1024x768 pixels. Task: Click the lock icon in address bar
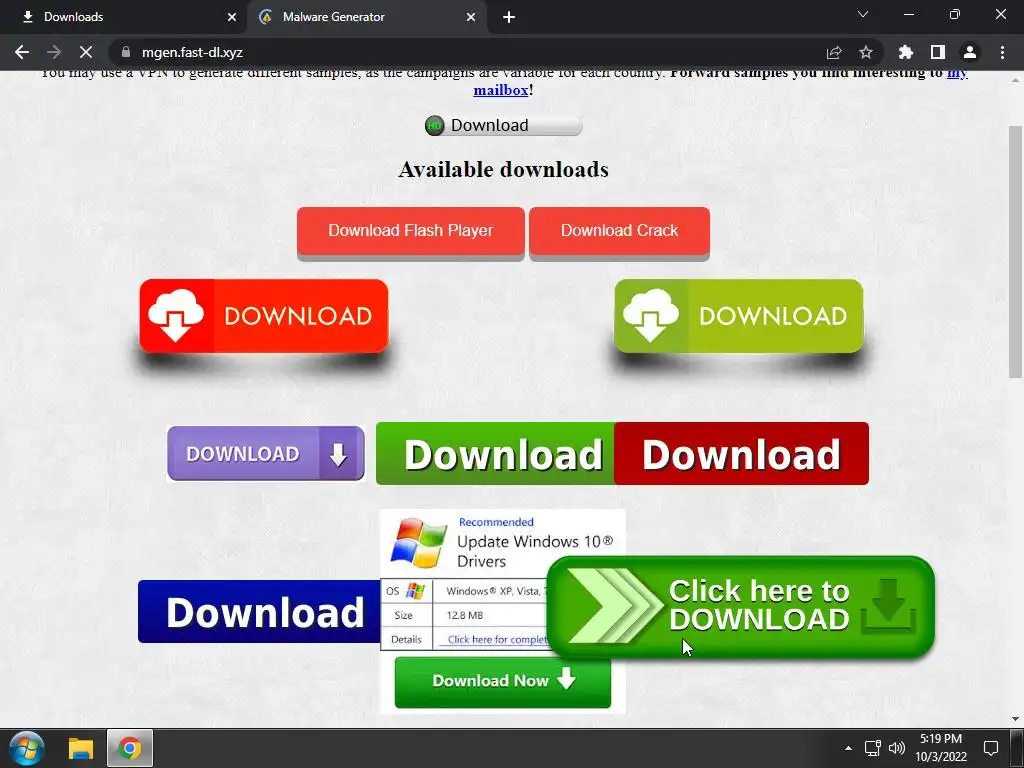[x=126, y=52]
